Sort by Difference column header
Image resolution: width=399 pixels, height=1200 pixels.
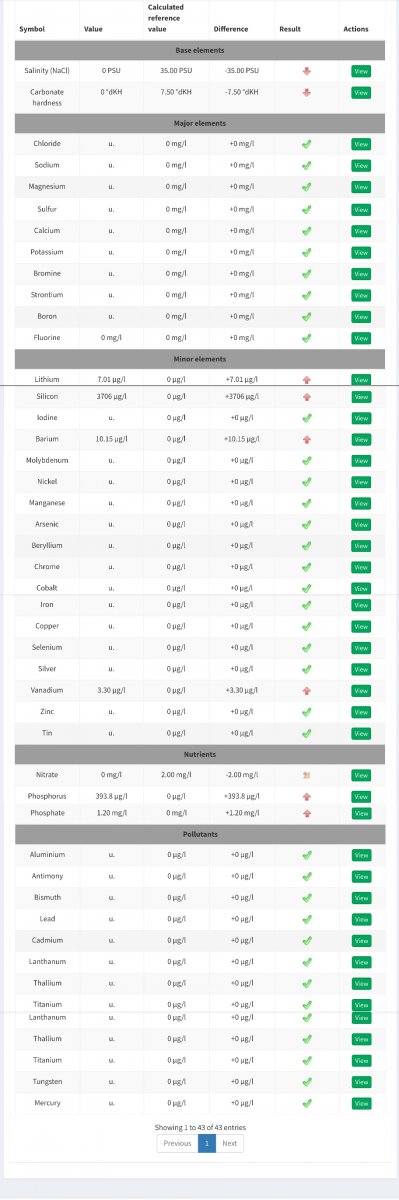coord(231,29)
